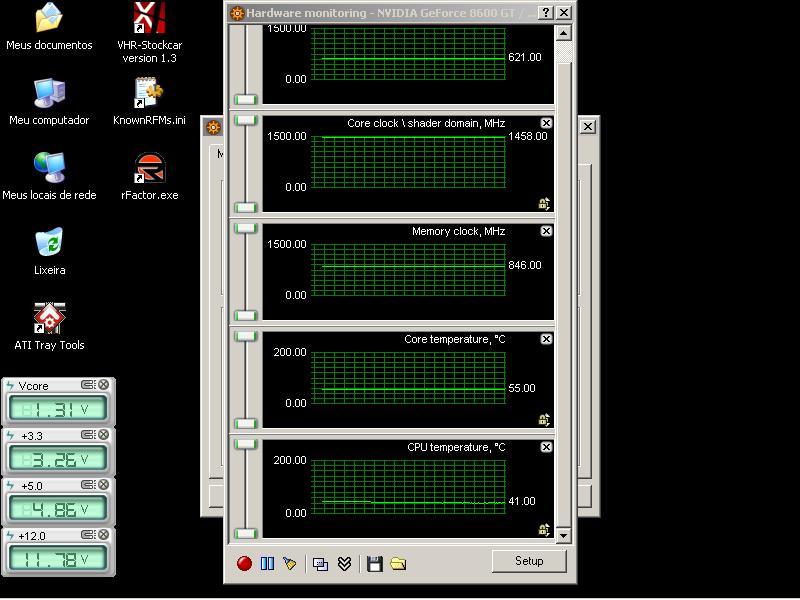Click the upper range slider handle beside the CPU temperature graph
Screen dimensions: 800x600
pos(245,444)
